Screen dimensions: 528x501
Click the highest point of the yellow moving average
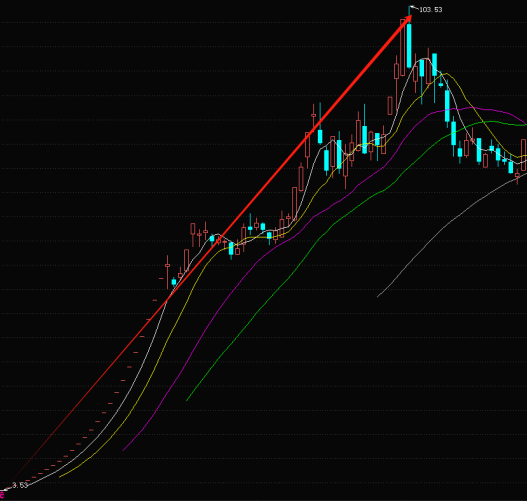(446, 73)
